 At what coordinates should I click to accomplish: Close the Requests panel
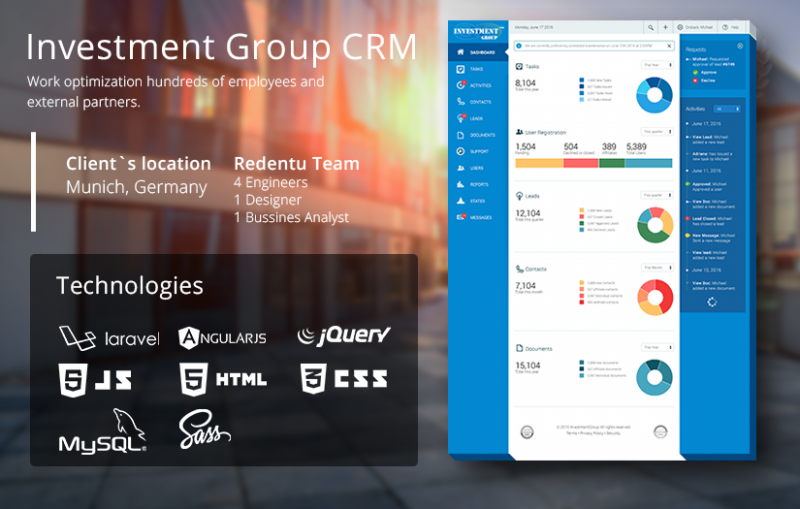point(740,46)
